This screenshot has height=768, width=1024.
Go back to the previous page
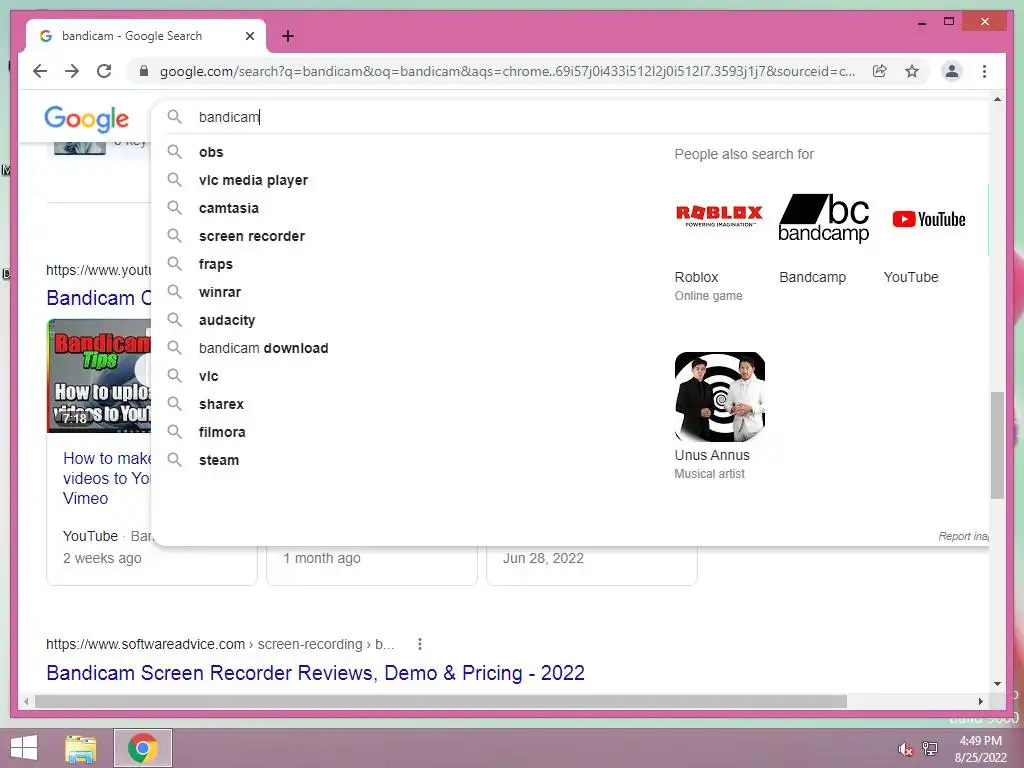(40, 71)
